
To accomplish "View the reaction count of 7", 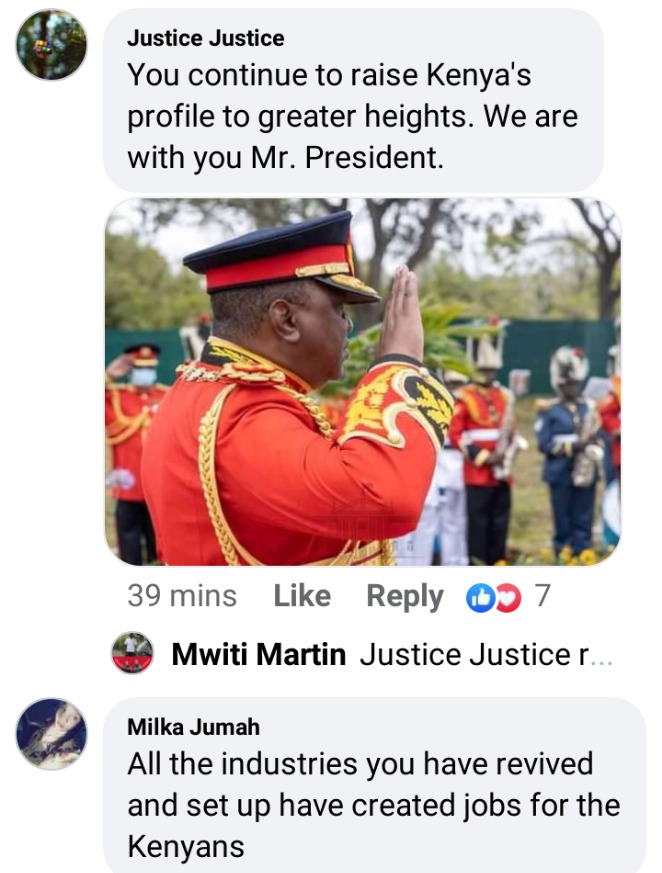I will 542,595.
